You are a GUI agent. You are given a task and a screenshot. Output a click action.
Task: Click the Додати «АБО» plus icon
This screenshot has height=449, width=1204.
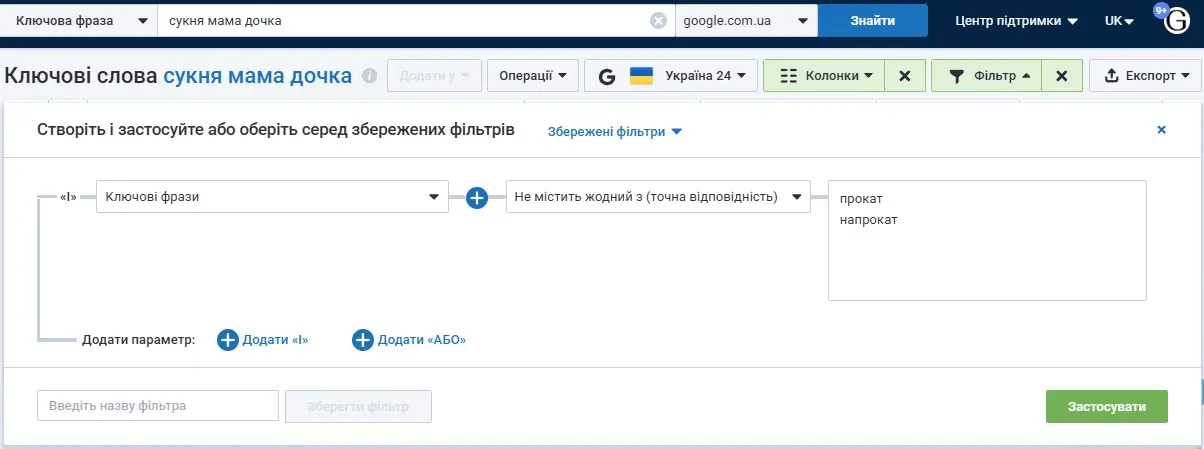(x=362, y=340)
